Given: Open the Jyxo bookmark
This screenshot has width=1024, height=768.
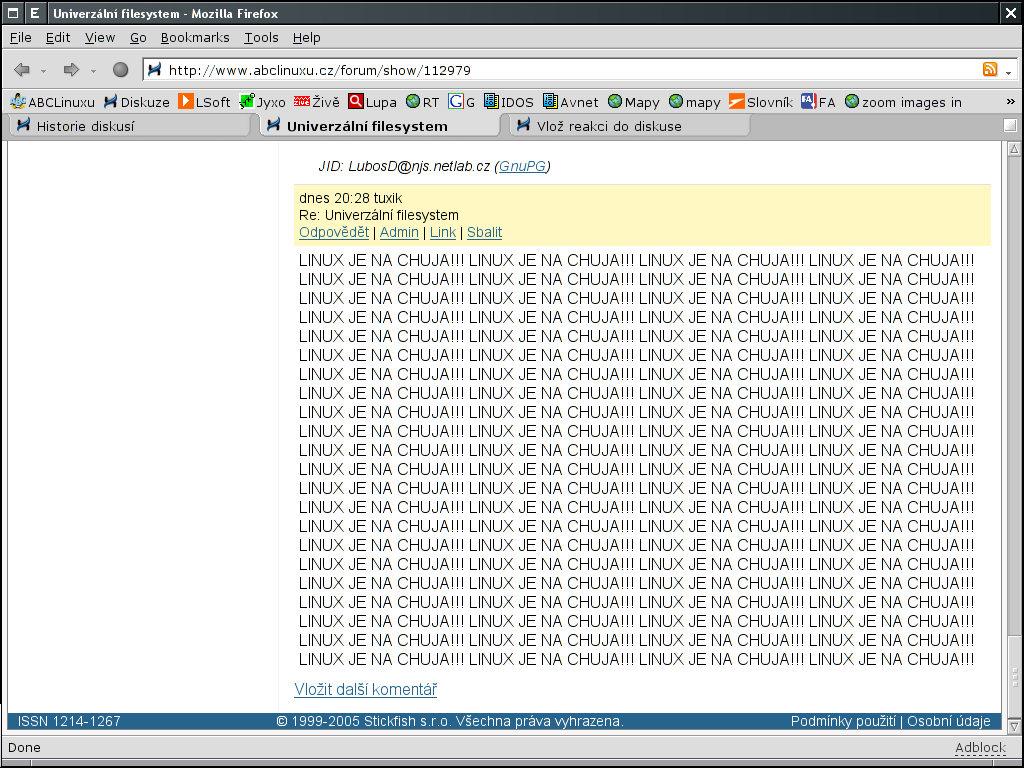Looking at the screenshot, I should pos(262,102).
